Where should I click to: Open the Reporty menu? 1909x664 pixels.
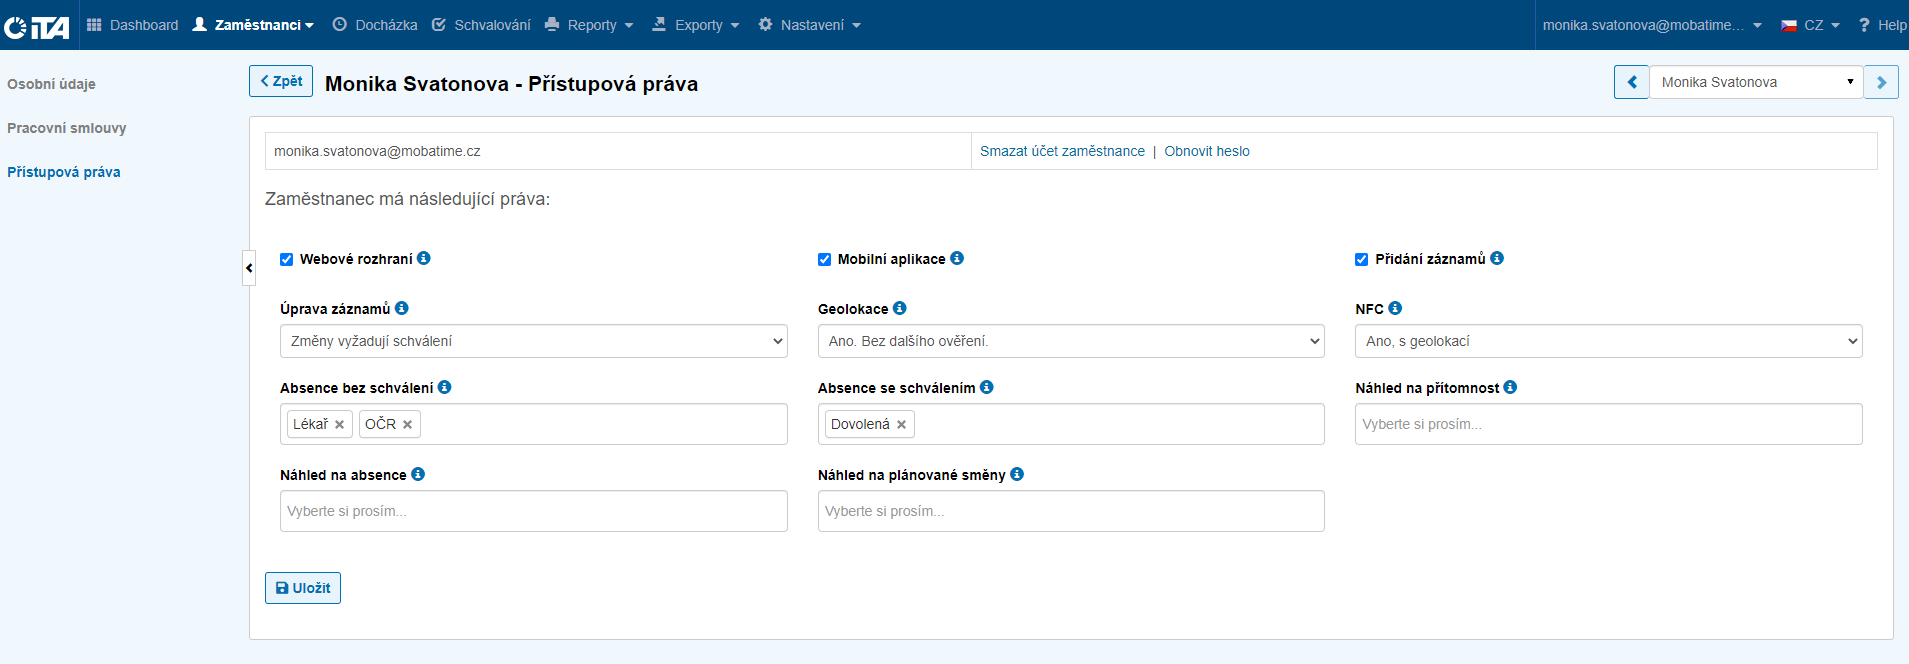590,25
